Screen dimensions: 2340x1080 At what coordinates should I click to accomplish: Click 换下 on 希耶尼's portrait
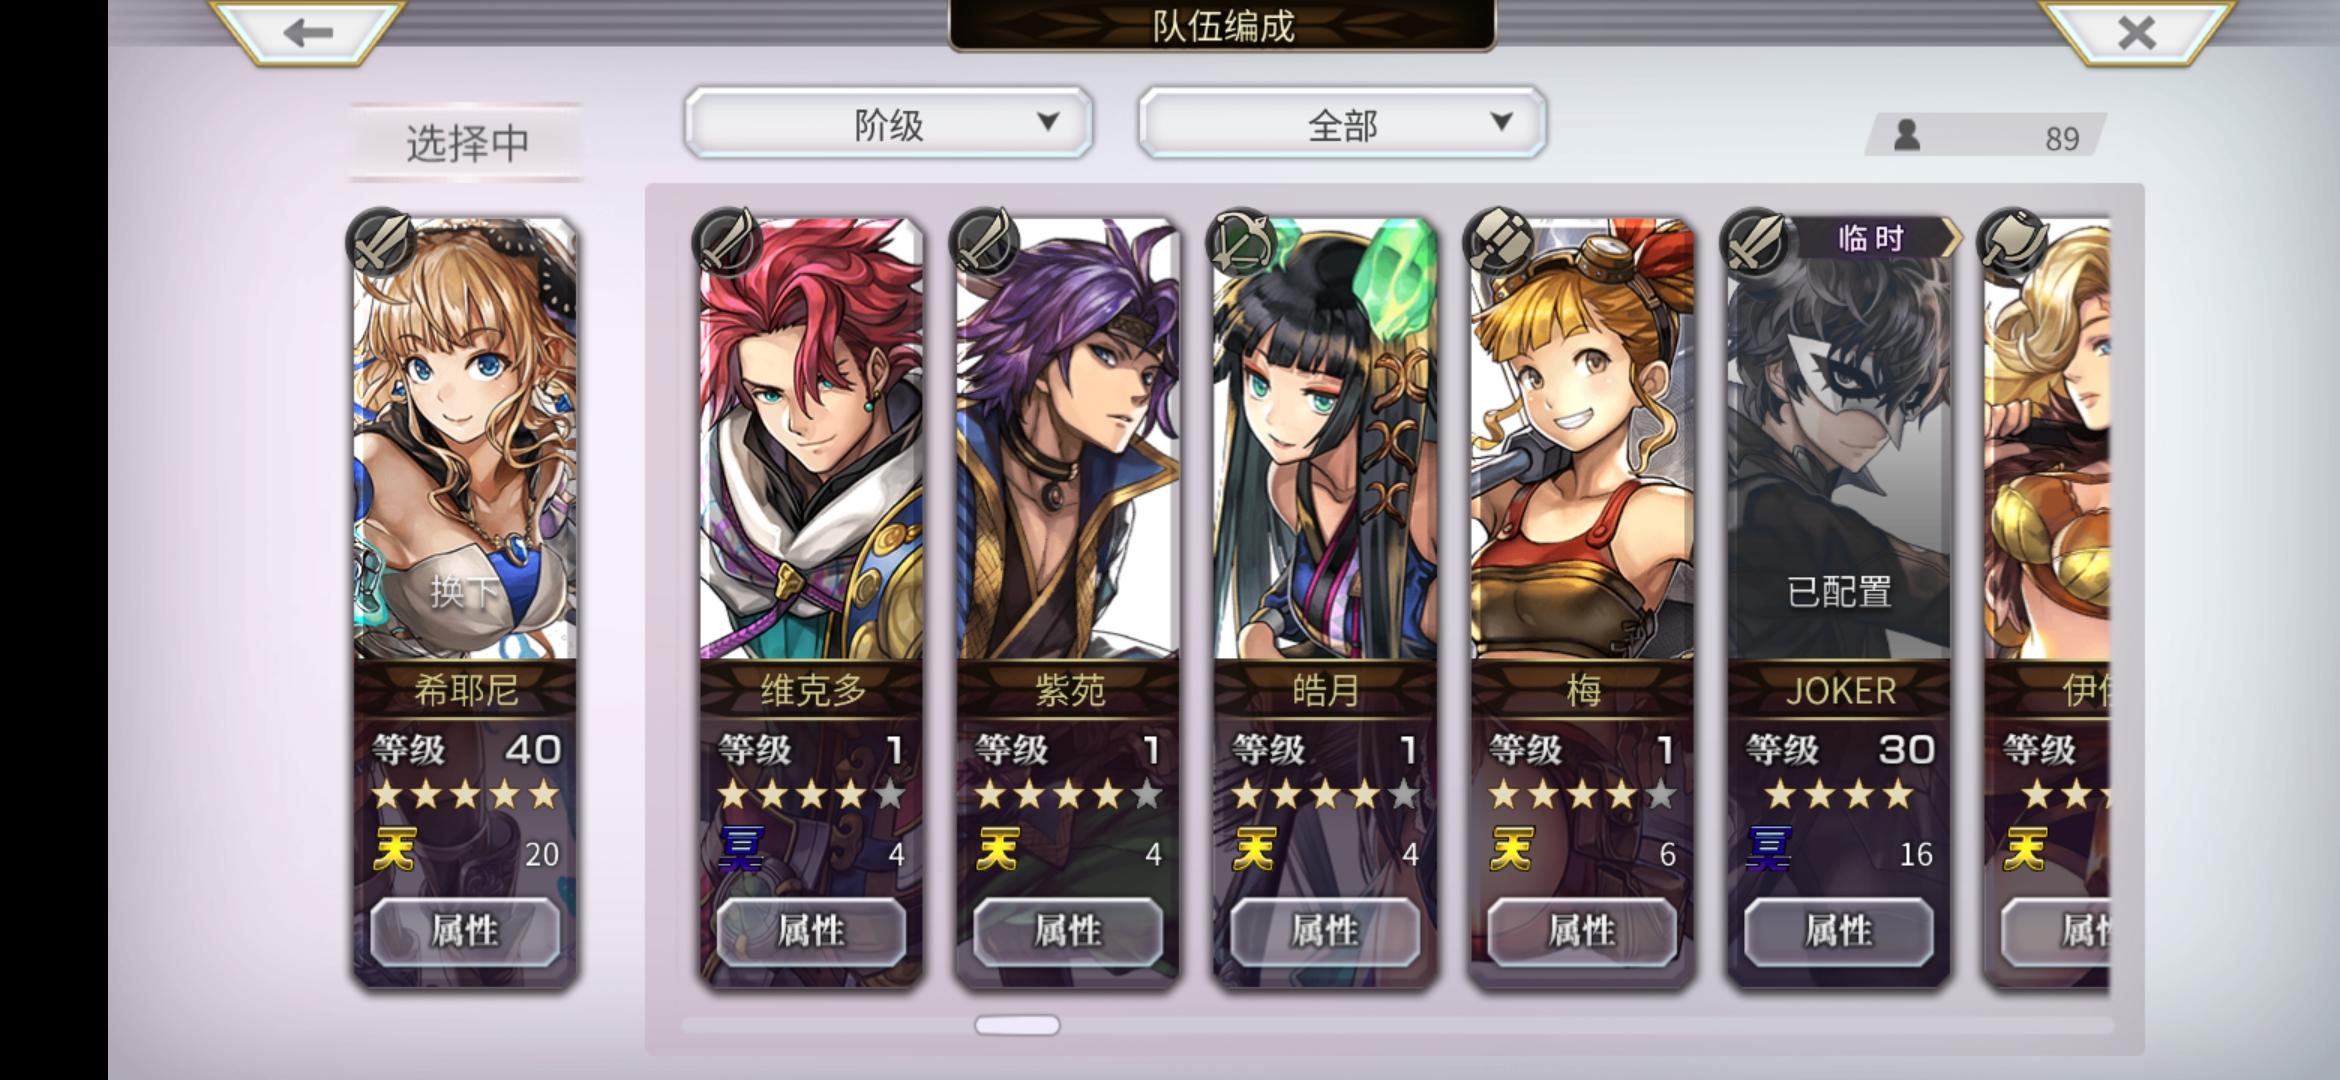tap(465, 592)
